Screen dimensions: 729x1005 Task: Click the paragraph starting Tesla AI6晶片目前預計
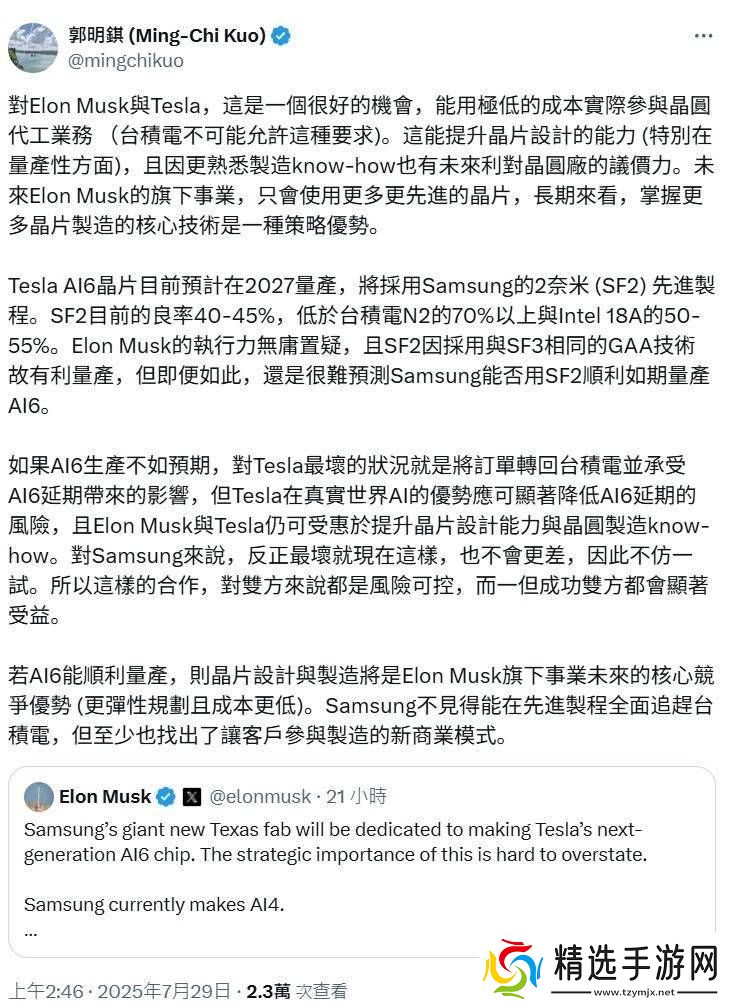pyautogui.click(x=361, y=346)
